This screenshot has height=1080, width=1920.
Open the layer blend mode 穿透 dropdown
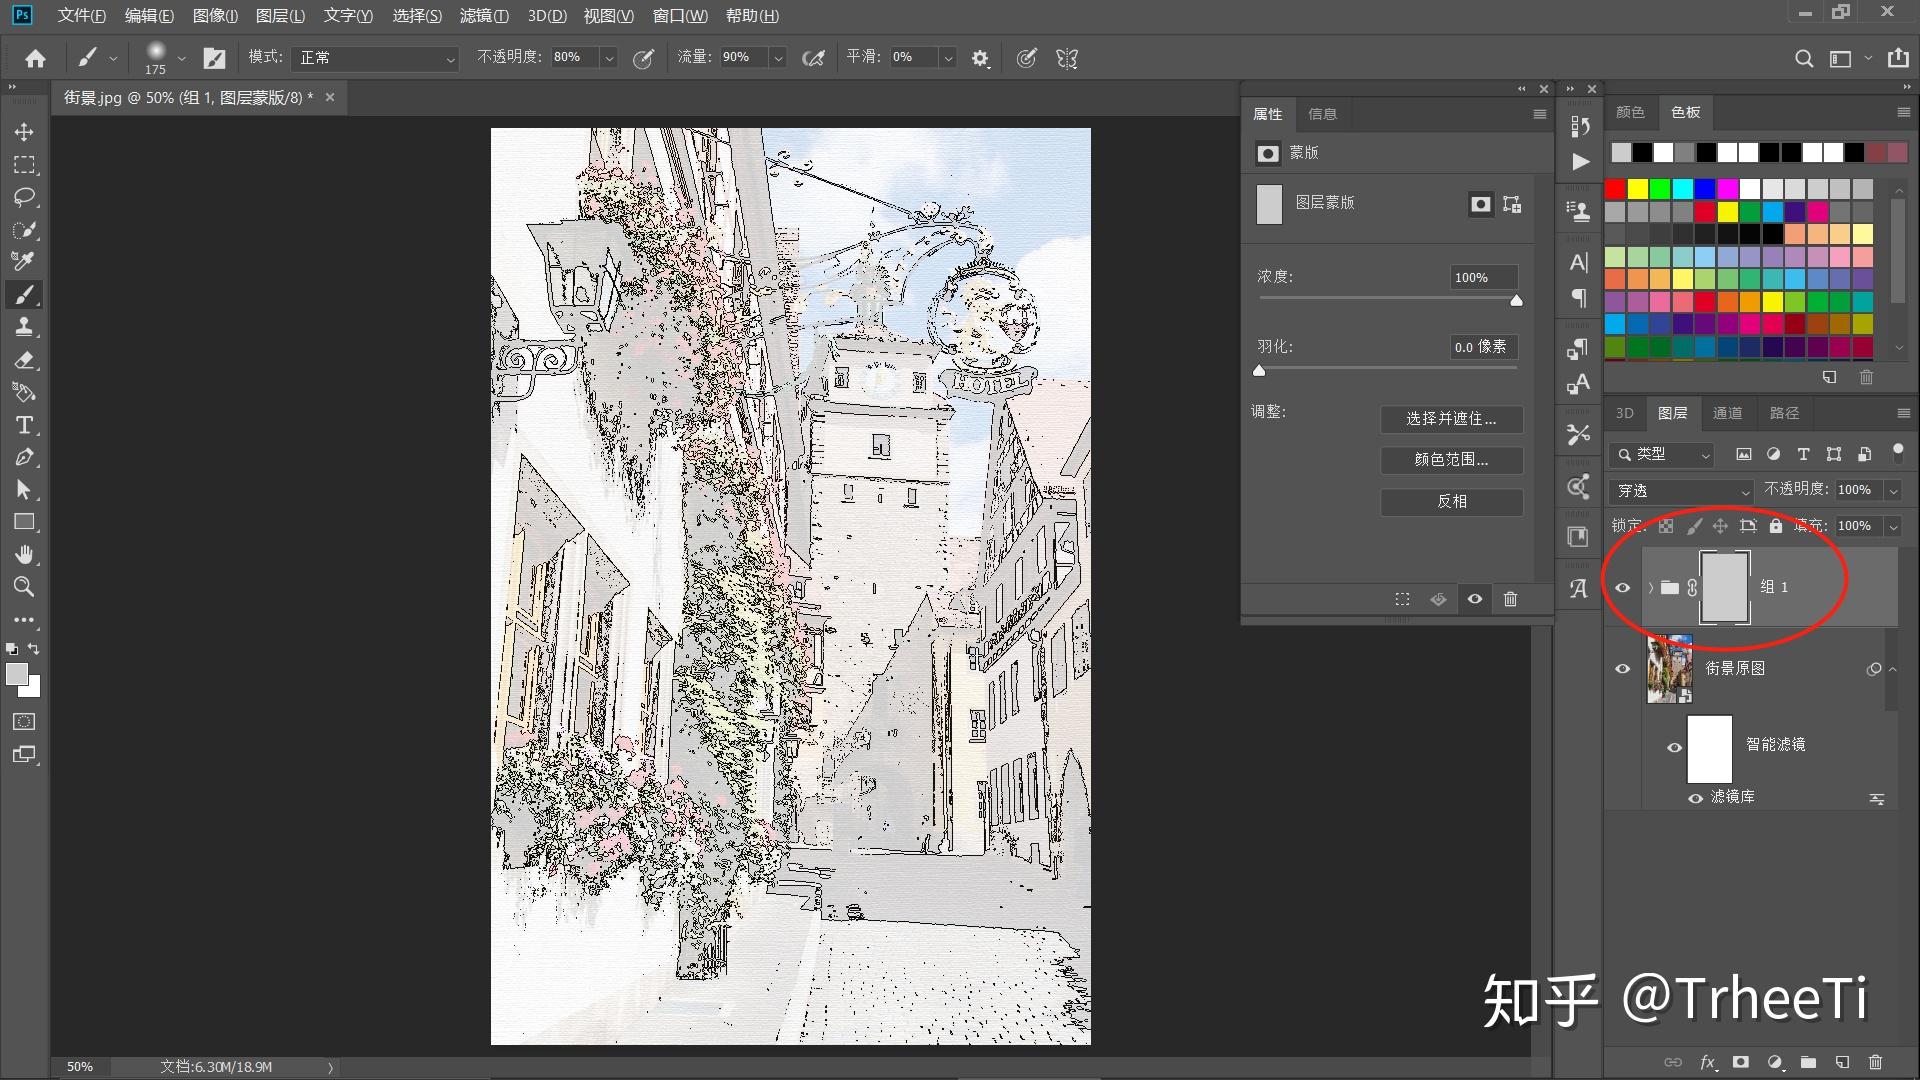click(1682, 491)
